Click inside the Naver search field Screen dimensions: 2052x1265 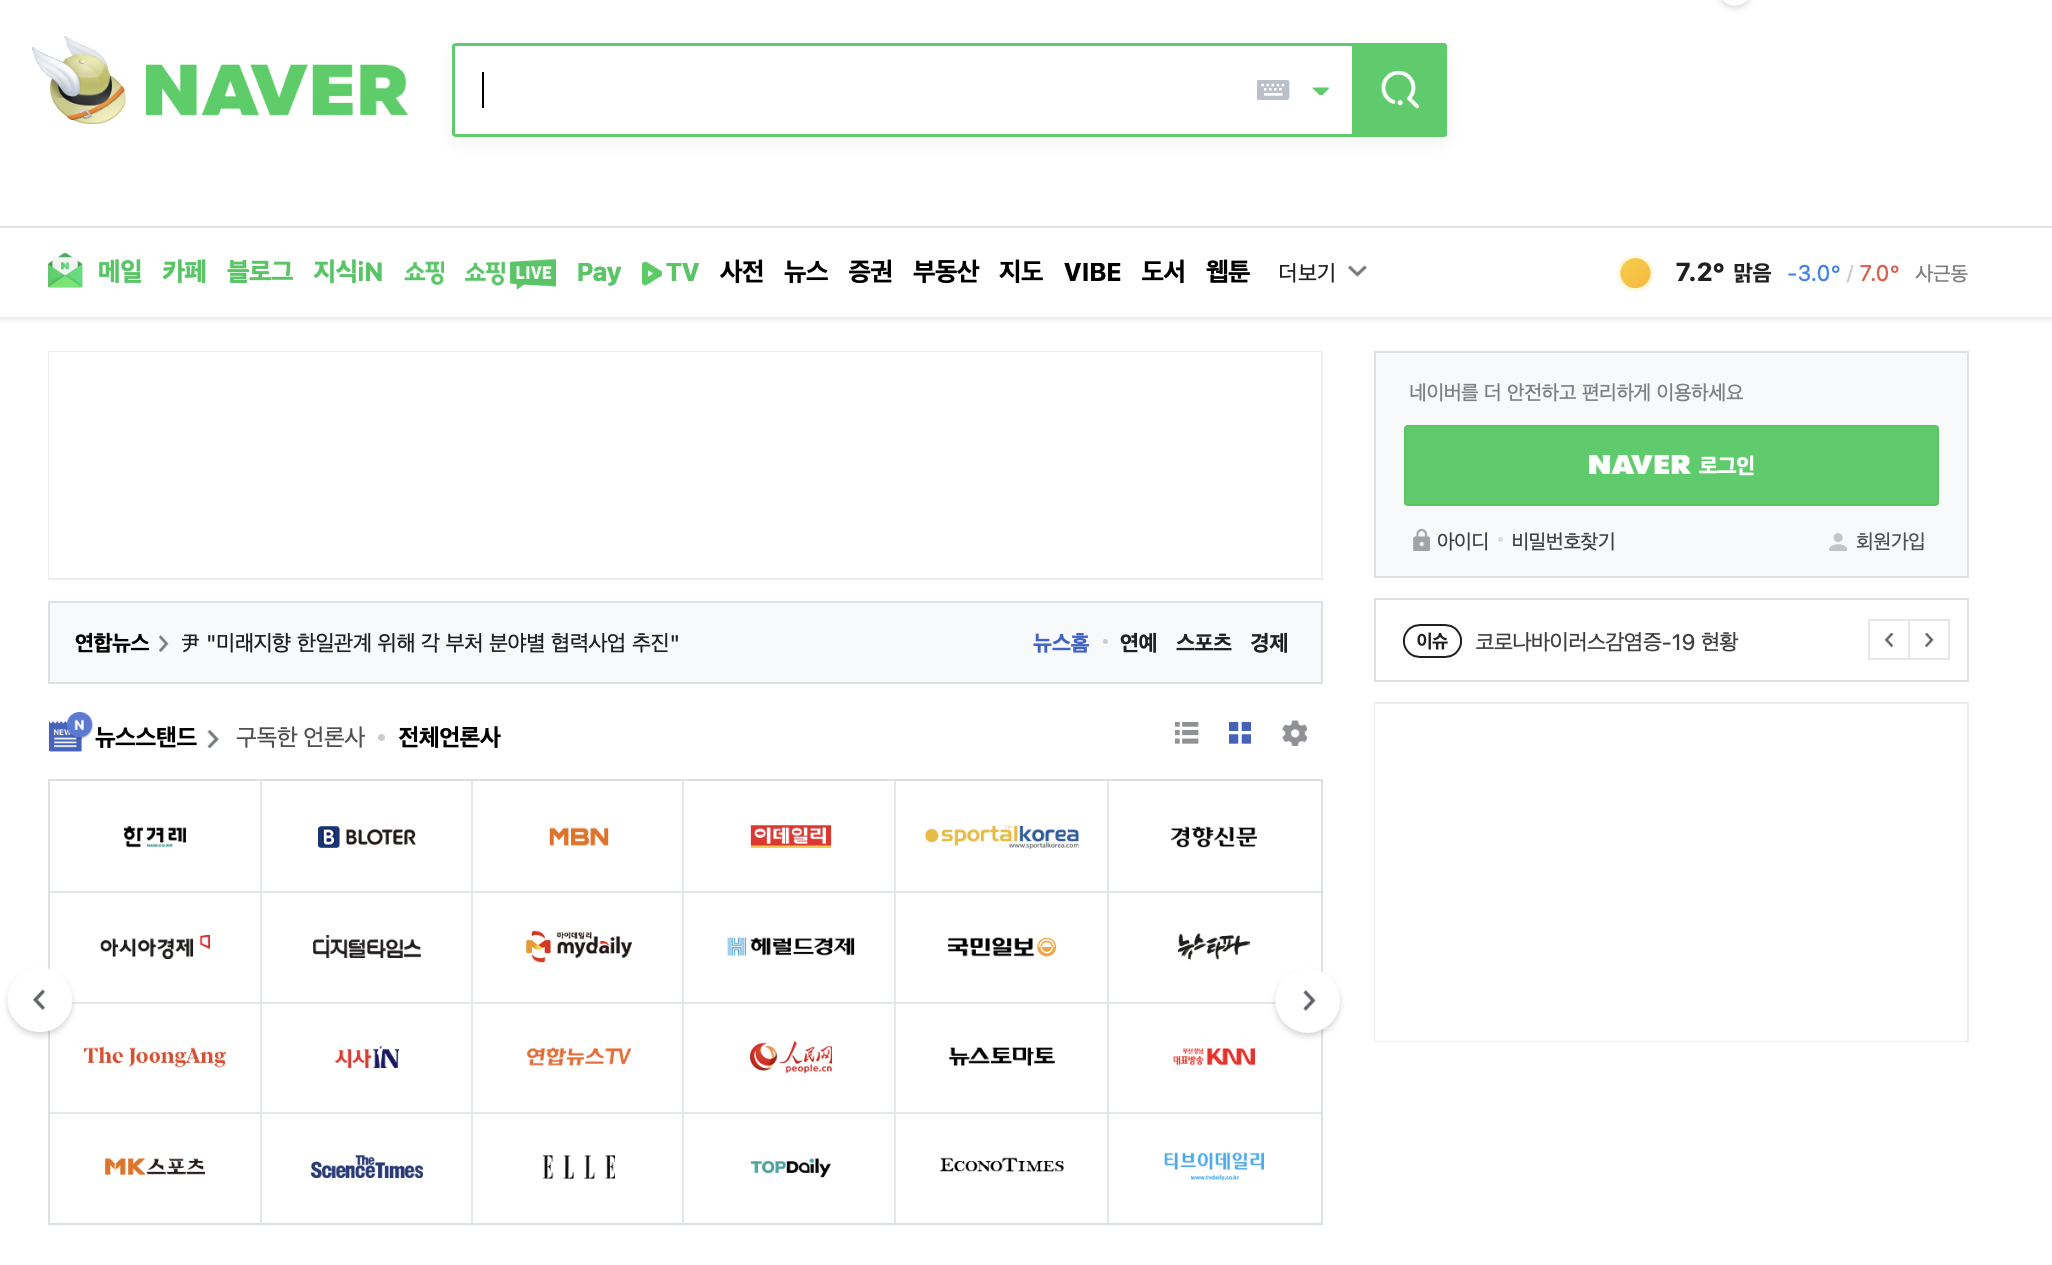coord(850,90)
